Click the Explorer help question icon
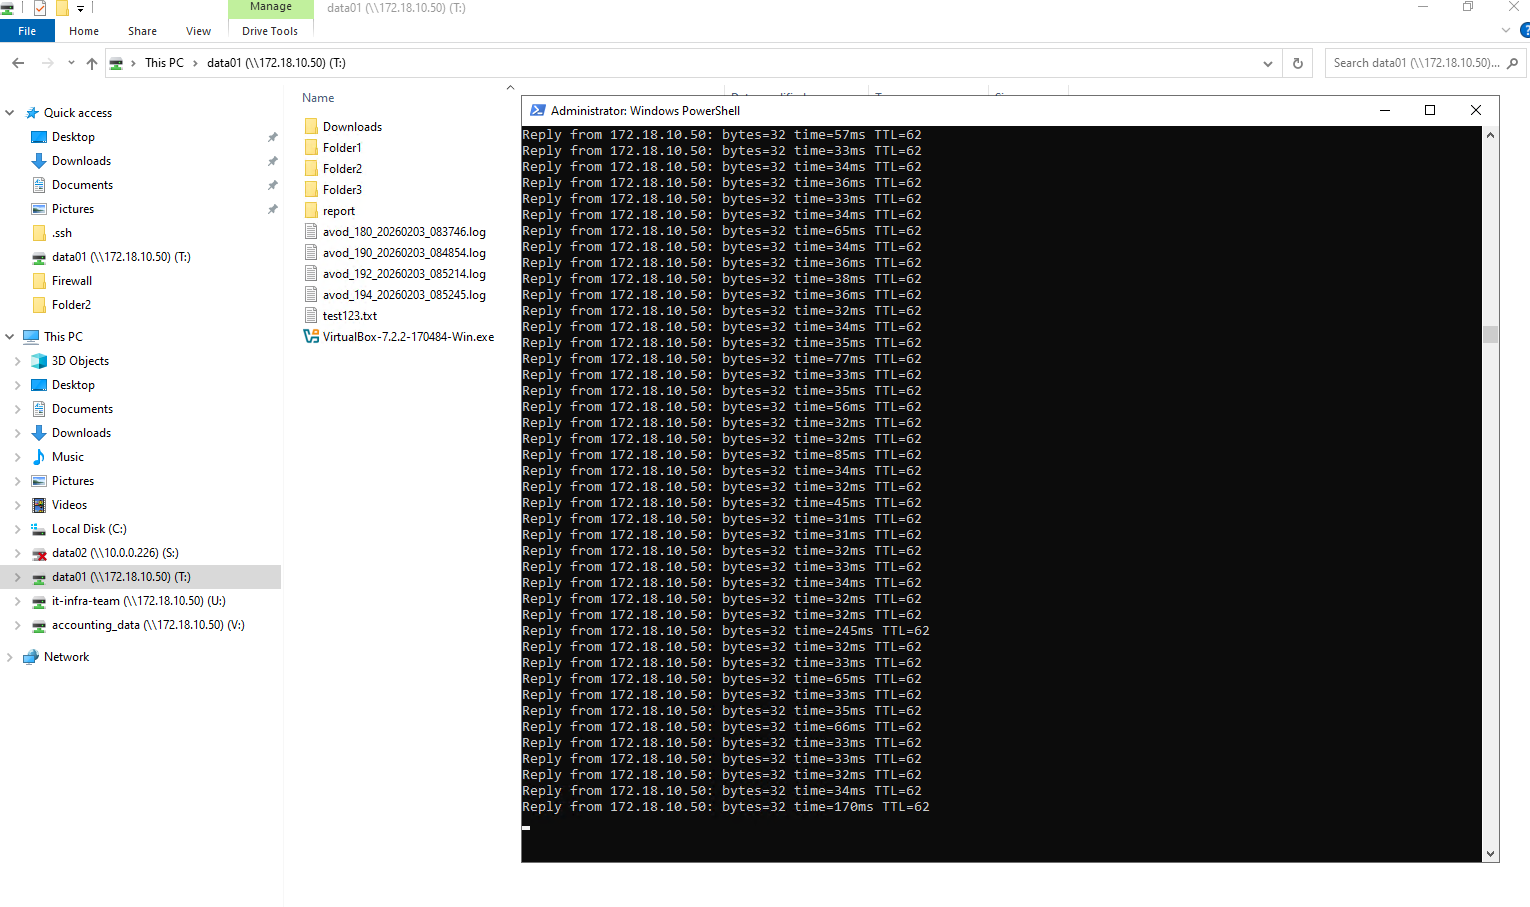Screen dimensions: 1530x907 pyautogui.click(x=1525, y=31)
